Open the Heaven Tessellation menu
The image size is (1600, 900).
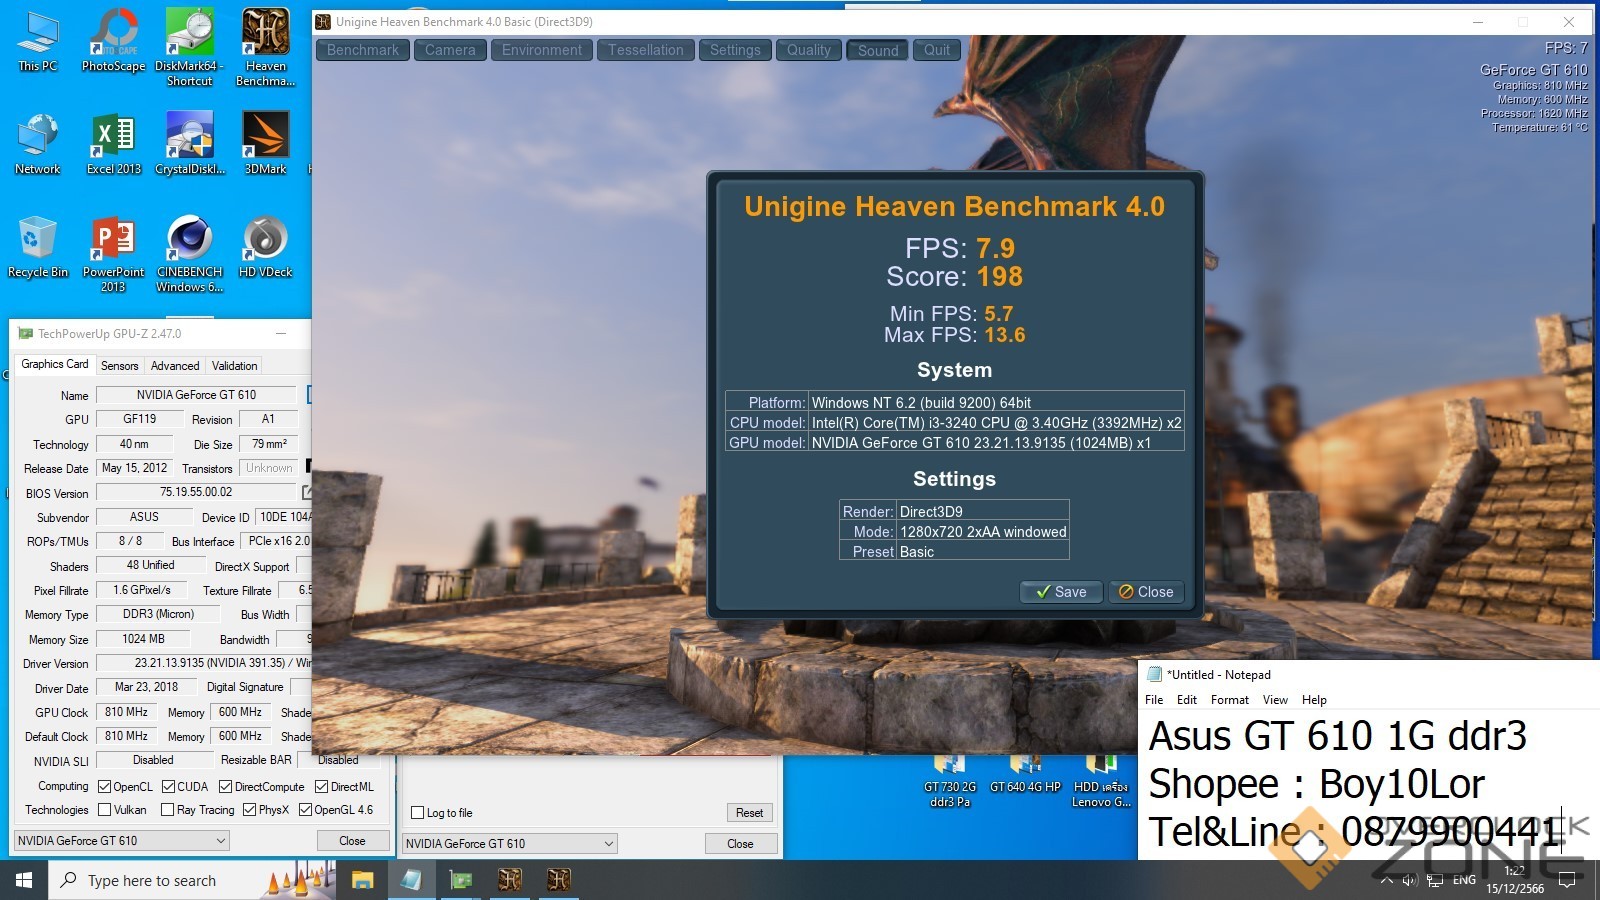(x=646, y=50)
